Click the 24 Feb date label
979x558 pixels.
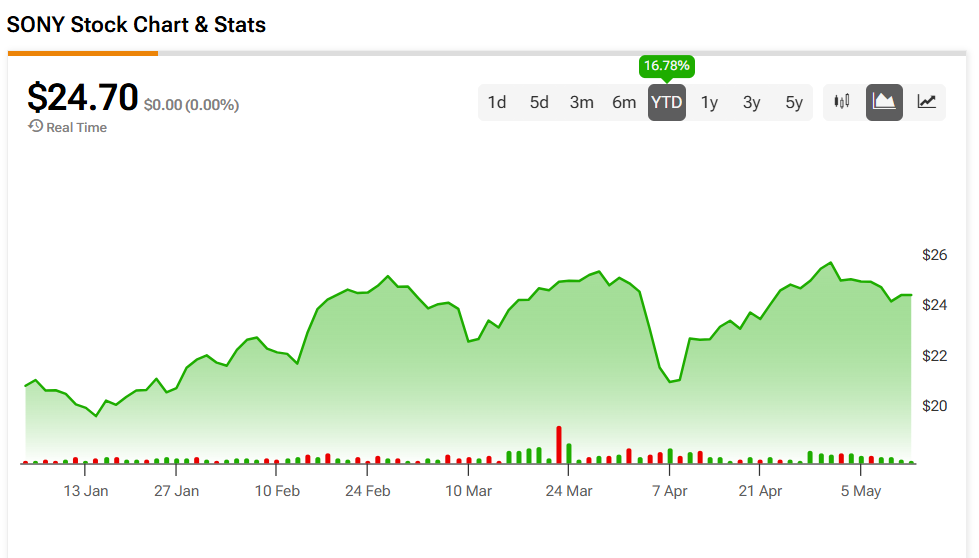tap(368, 491)
